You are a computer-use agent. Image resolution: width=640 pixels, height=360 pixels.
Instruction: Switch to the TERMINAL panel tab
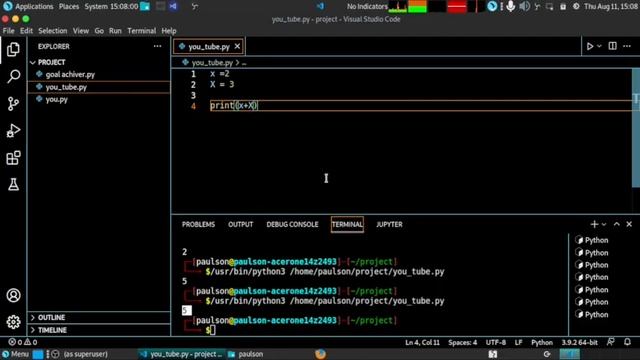(347, 224)
